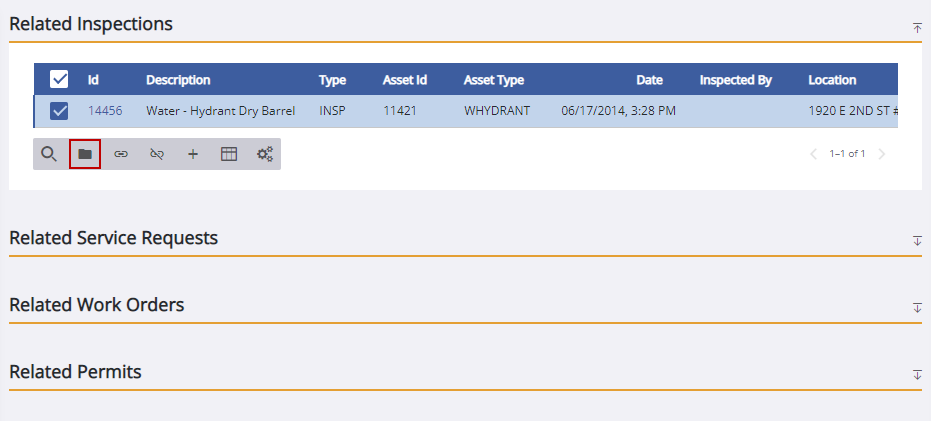Click the unlink broken chain icon
The height and width of the screenshot is (421, 931).
157,154
